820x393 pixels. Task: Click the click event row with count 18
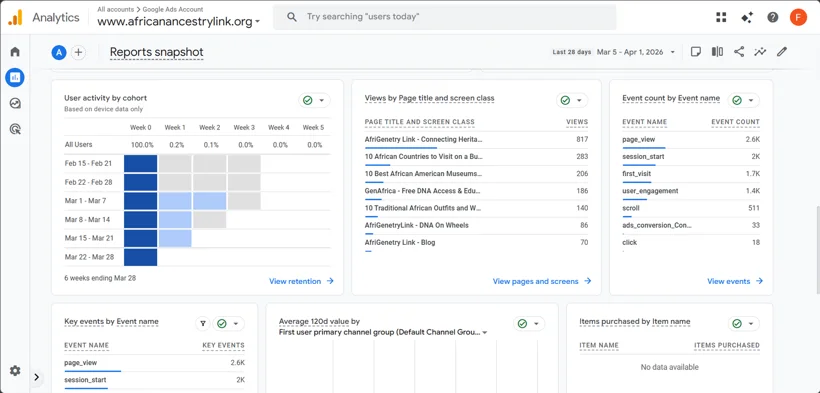click(691, 243)
